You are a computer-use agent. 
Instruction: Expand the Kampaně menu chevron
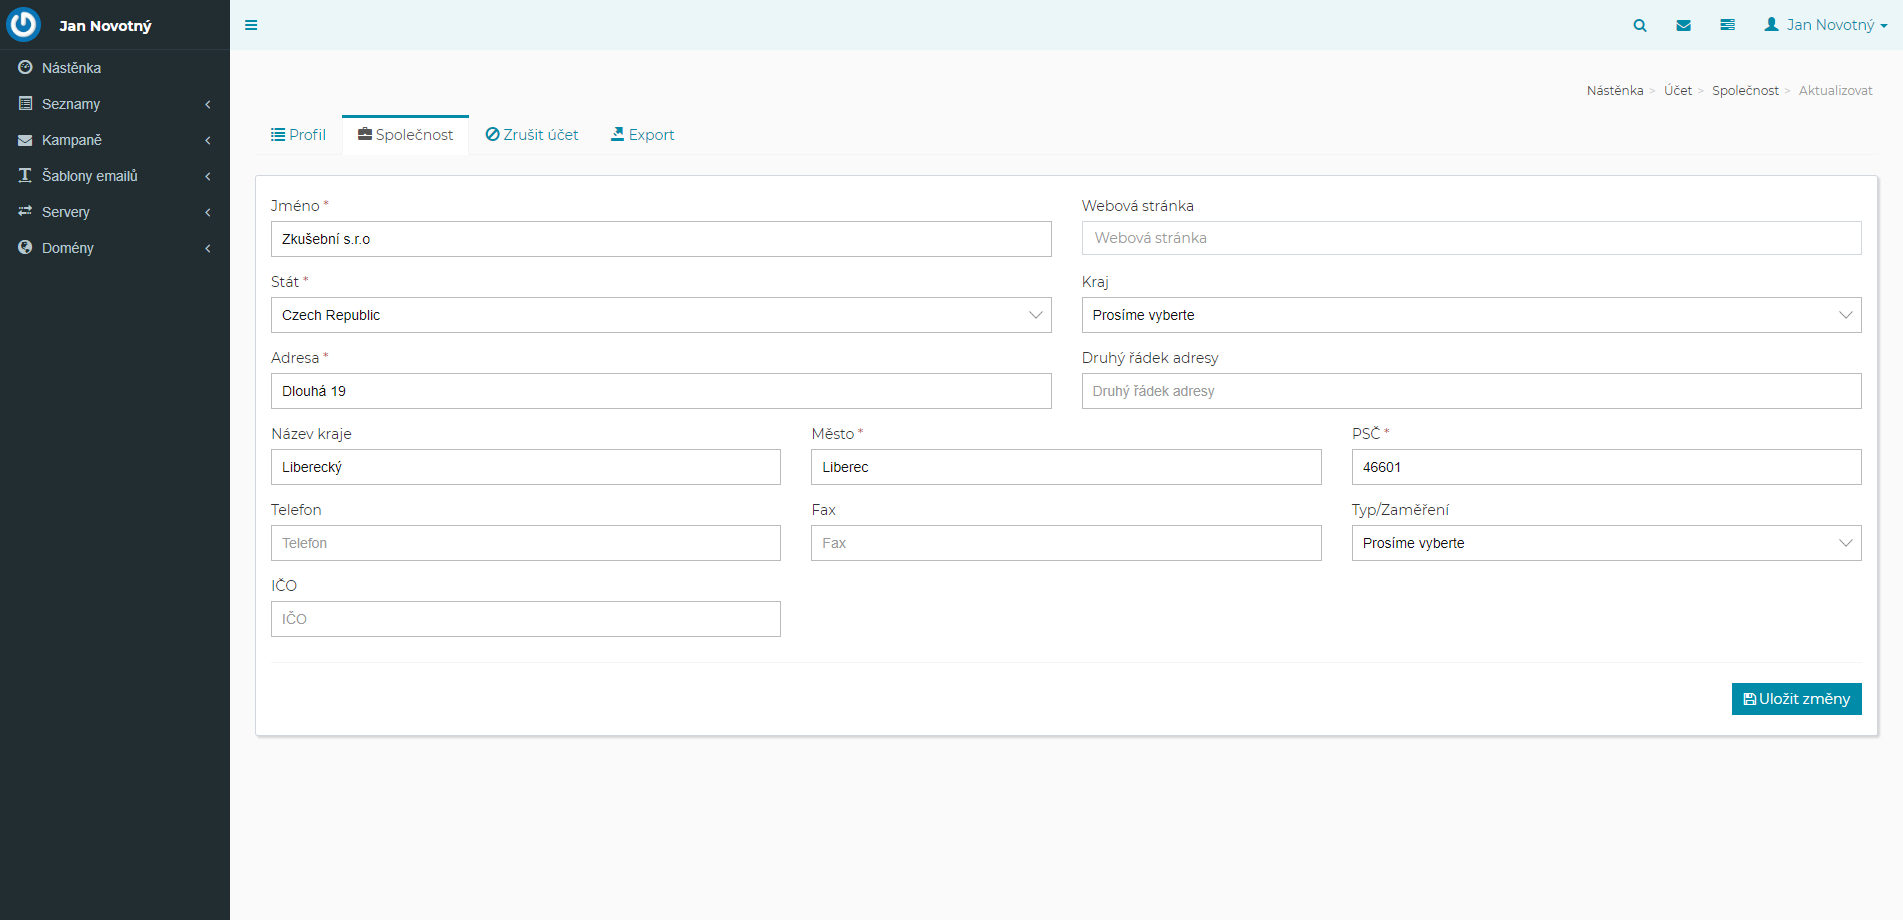[208, 140]
